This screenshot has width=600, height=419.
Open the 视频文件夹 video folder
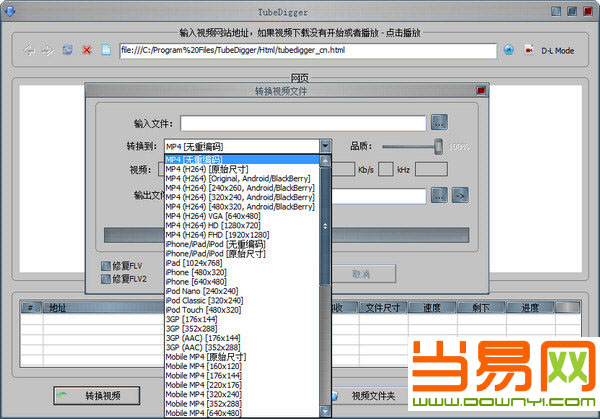pyautogui.click(x=373, y=396)
